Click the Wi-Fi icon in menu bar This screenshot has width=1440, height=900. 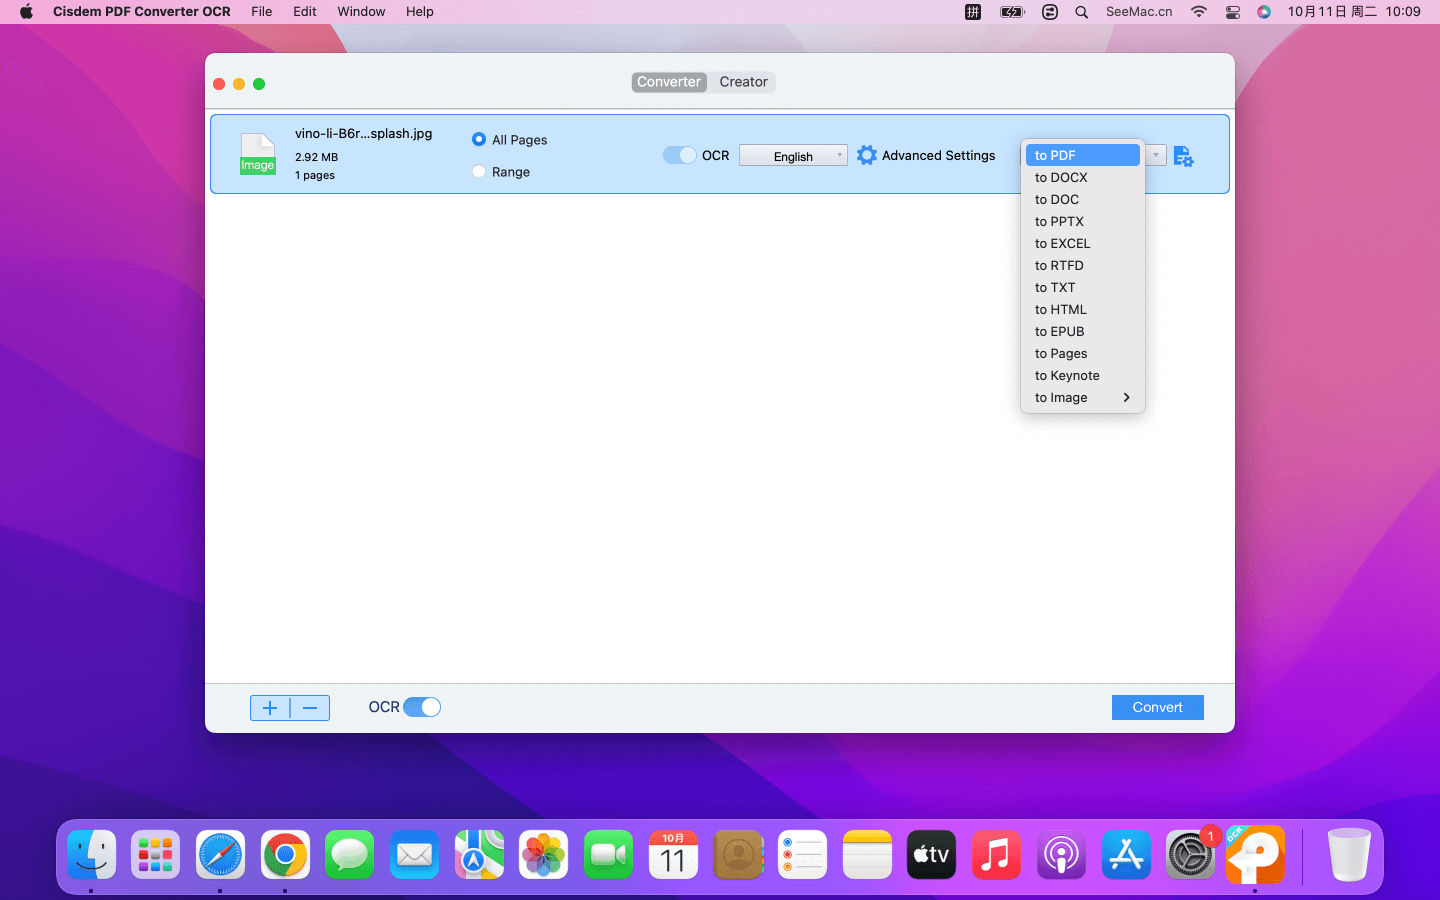pyautogui.click(x=1199, y=12)
